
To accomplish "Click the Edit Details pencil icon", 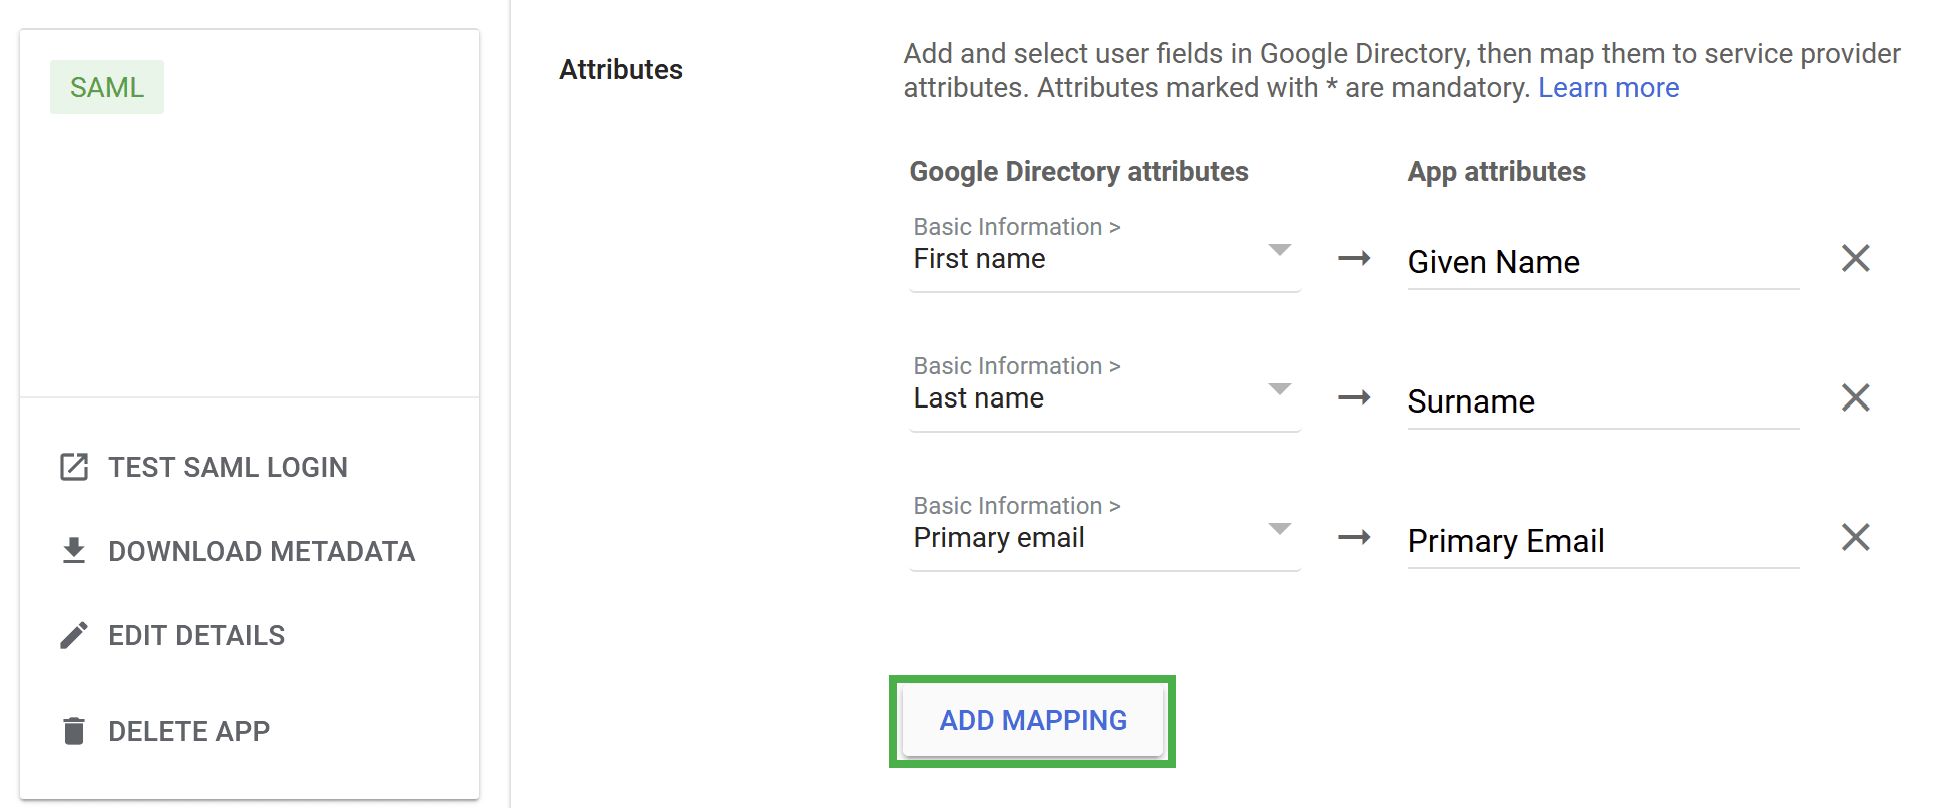I will pyautogui.click(x=74, y=635).
